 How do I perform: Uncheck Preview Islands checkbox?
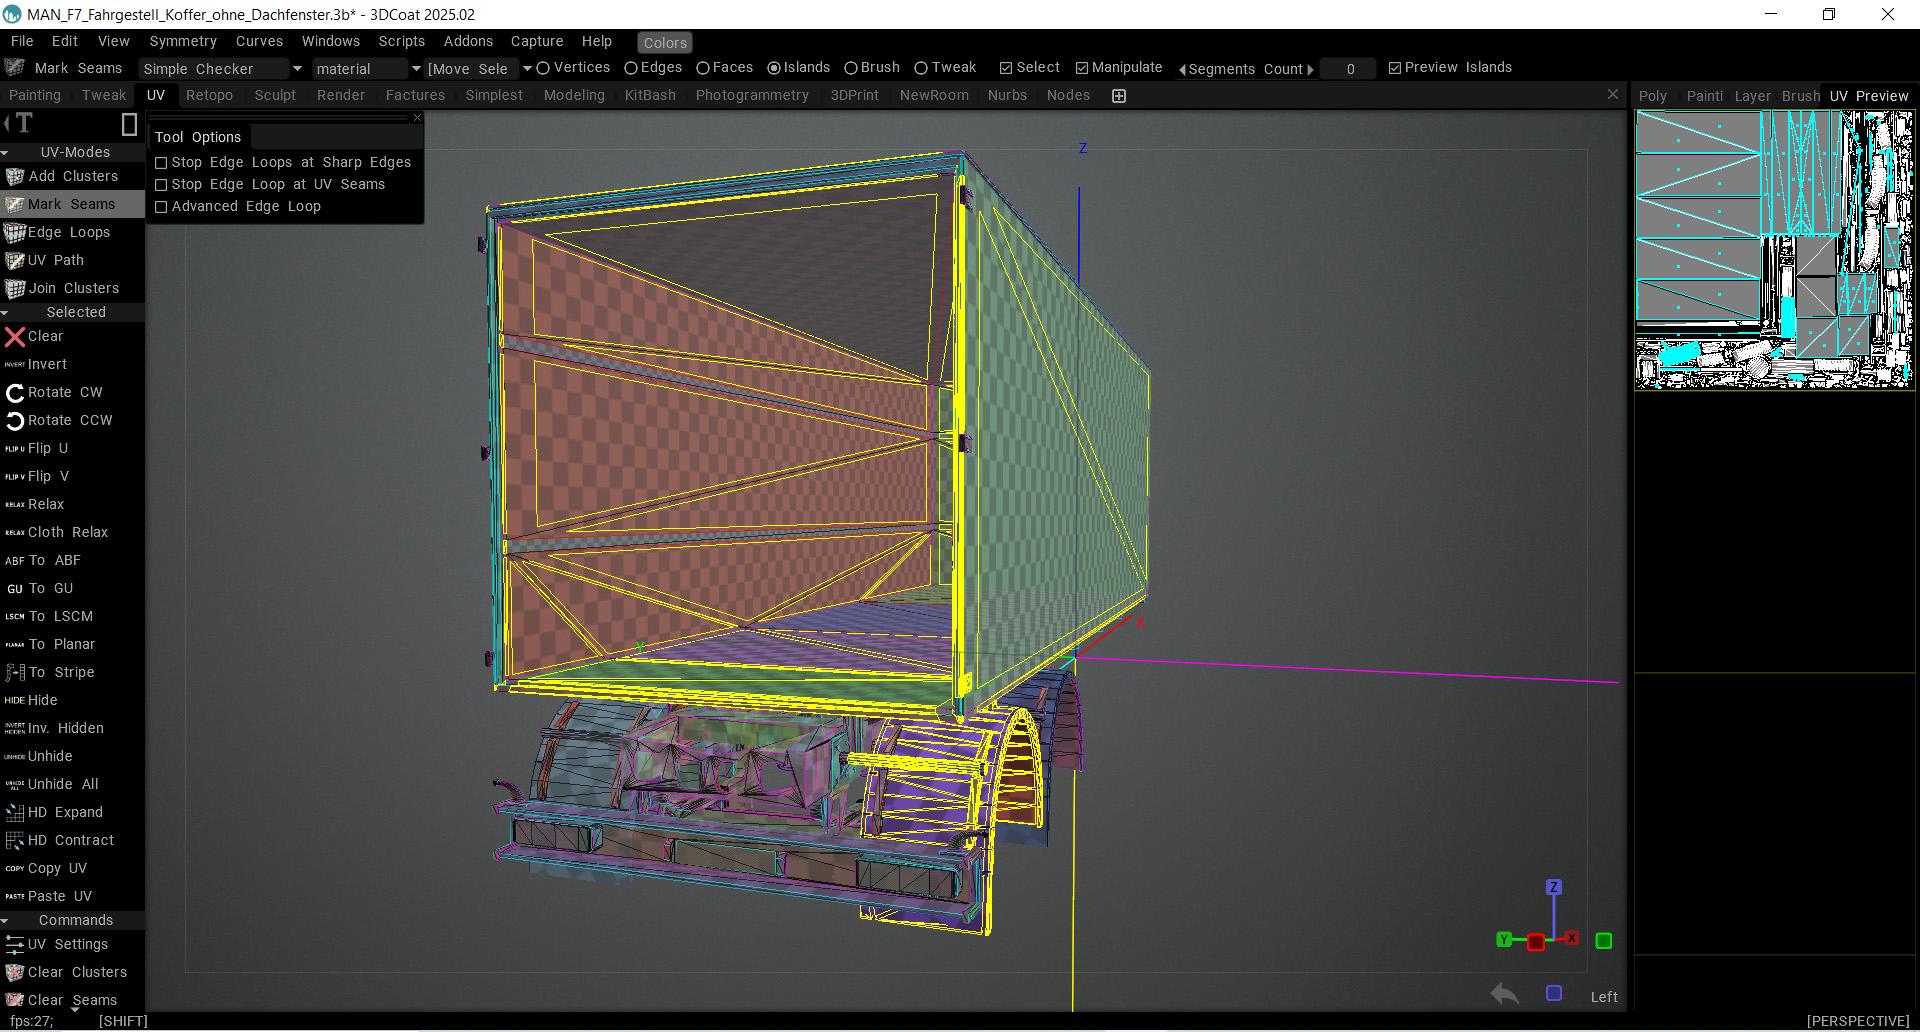click(1395, 68)
